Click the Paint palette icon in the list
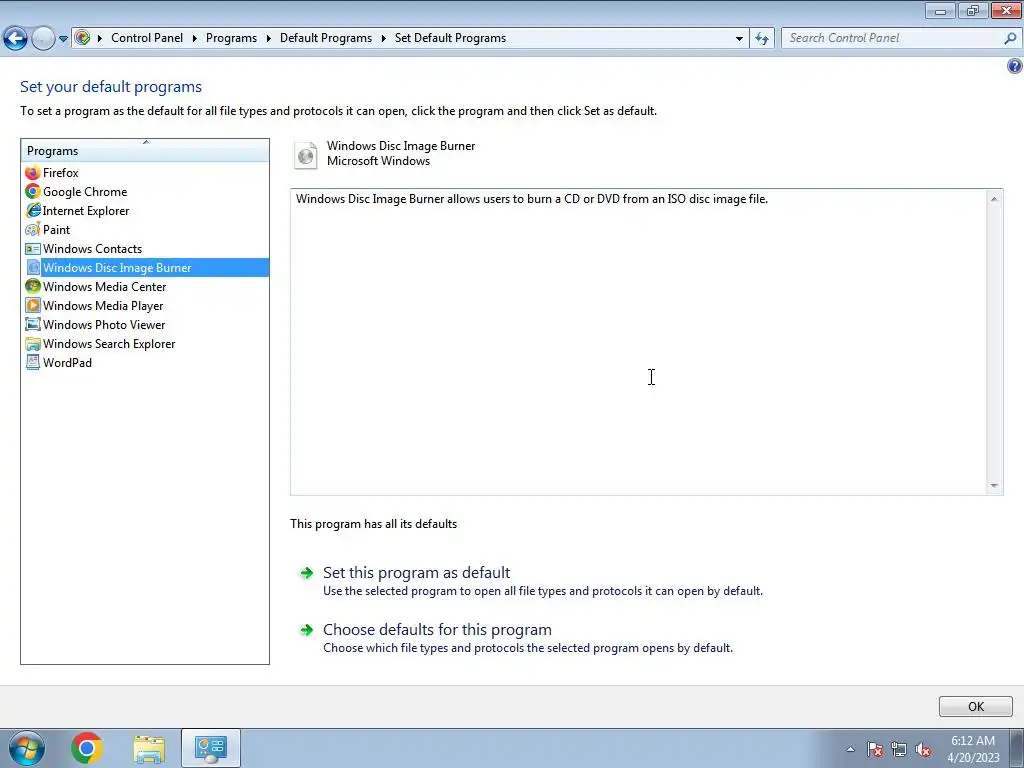1024x768 pixels. point(33,230)
